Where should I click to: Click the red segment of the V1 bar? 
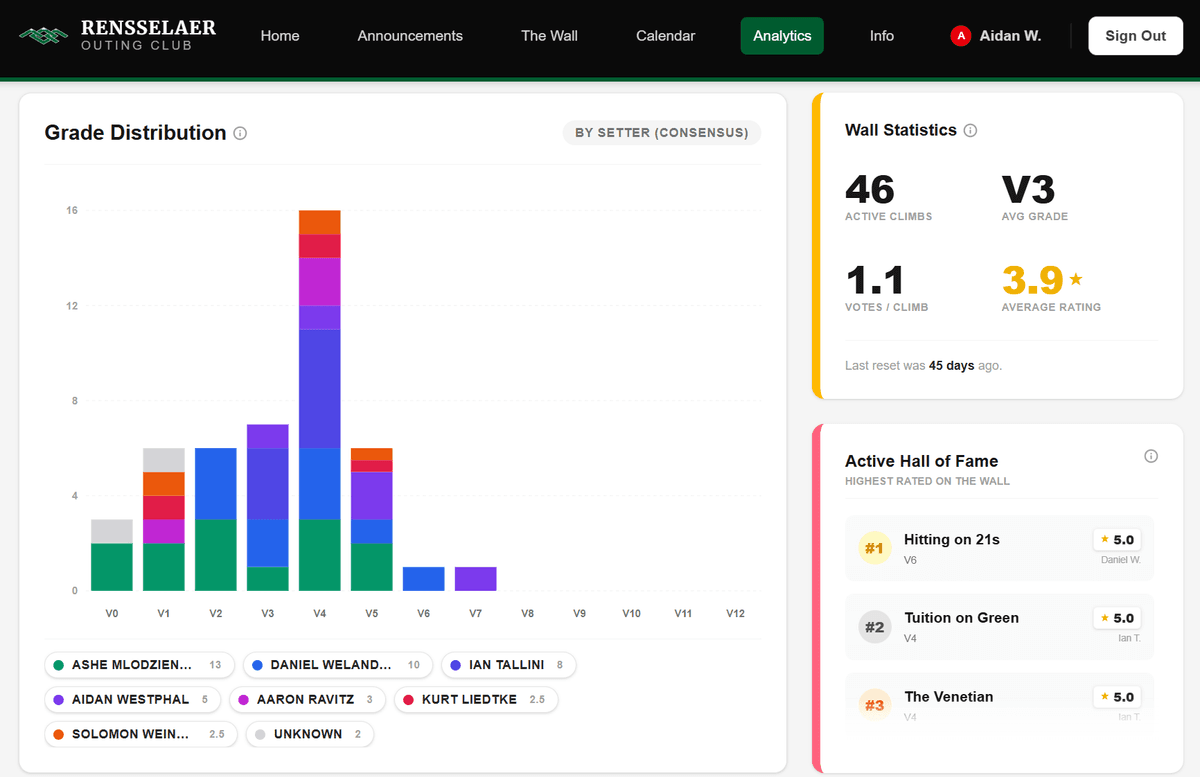(164, 507)
